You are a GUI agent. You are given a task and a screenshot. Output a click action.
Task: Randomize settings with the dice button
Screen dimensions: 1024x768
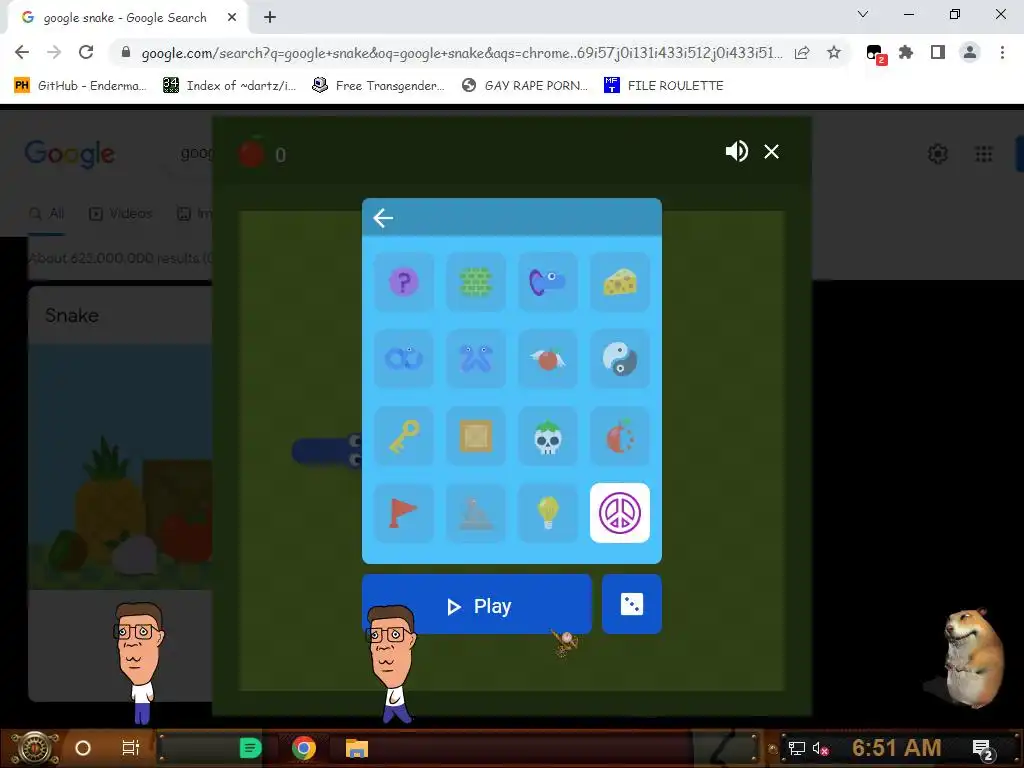pyautogui.click(x=632, y=604)
